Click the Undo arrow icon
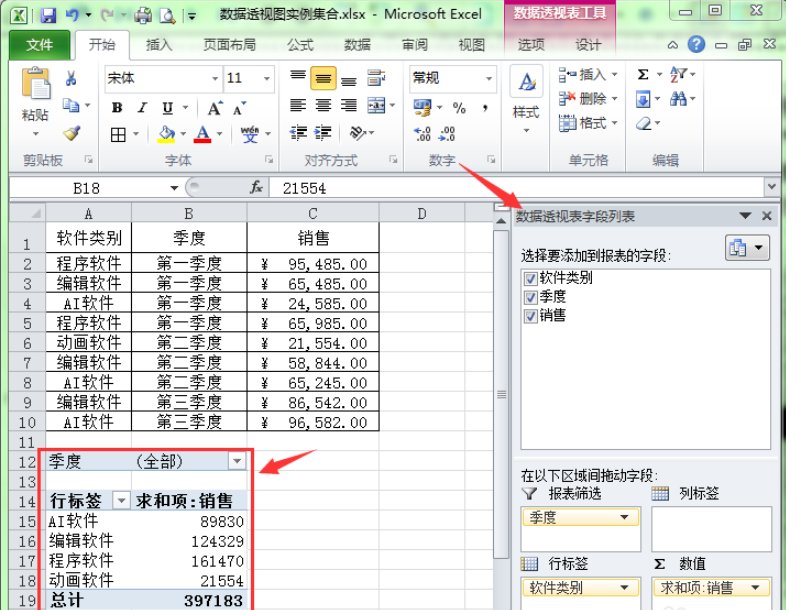This screenshot has width=786, height=610. [x=72, y=15]
